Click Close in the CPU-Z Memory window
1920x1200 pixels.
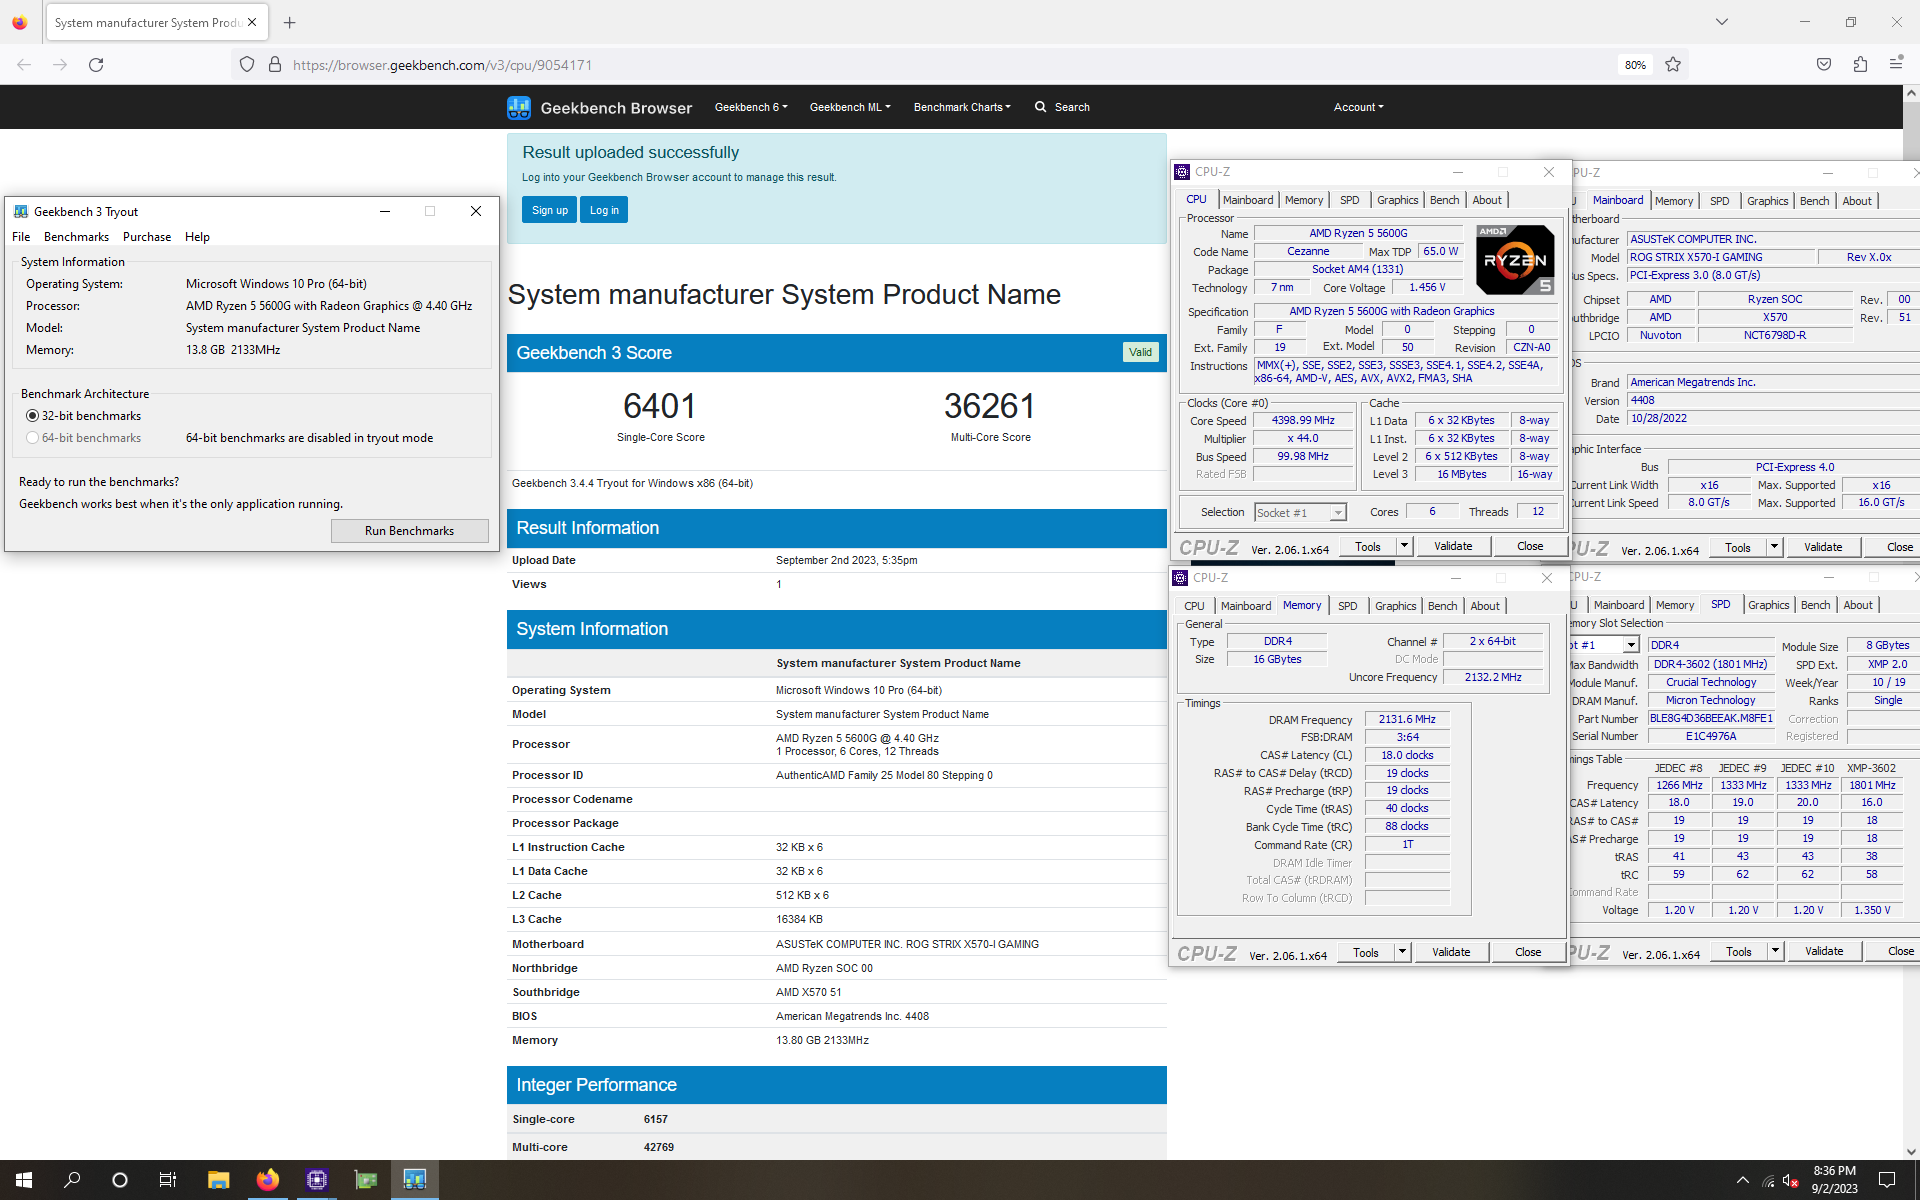pyautogui.click(x=1527, y=952)
